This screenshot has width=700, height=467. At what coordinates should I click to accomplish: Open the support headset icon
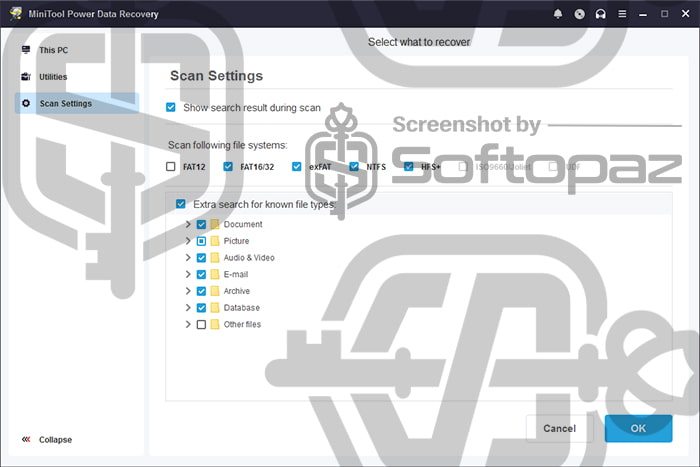coord(600,14)
